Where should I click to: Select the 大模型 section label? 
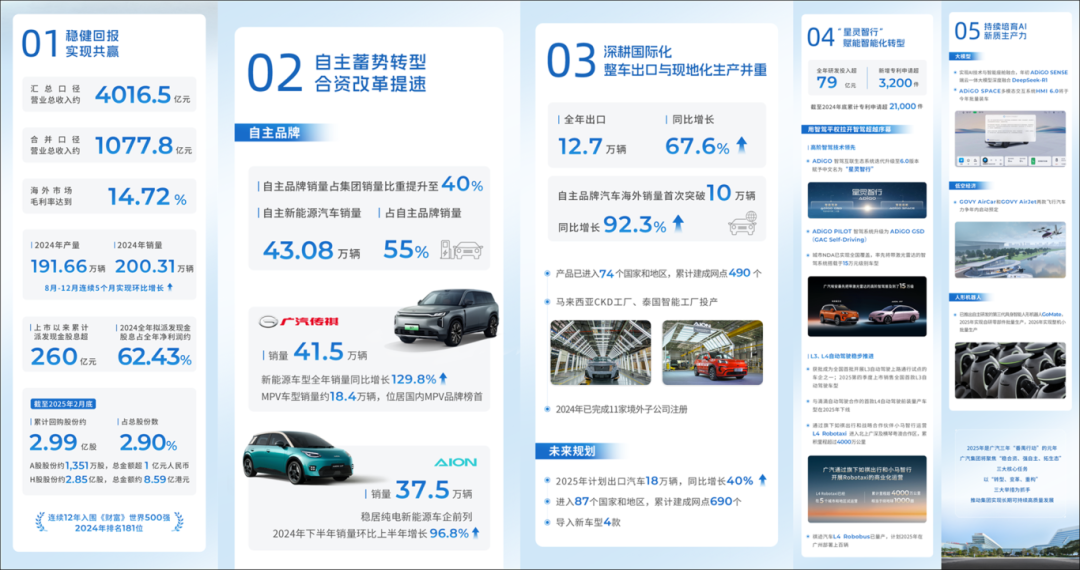coord(962,57)
